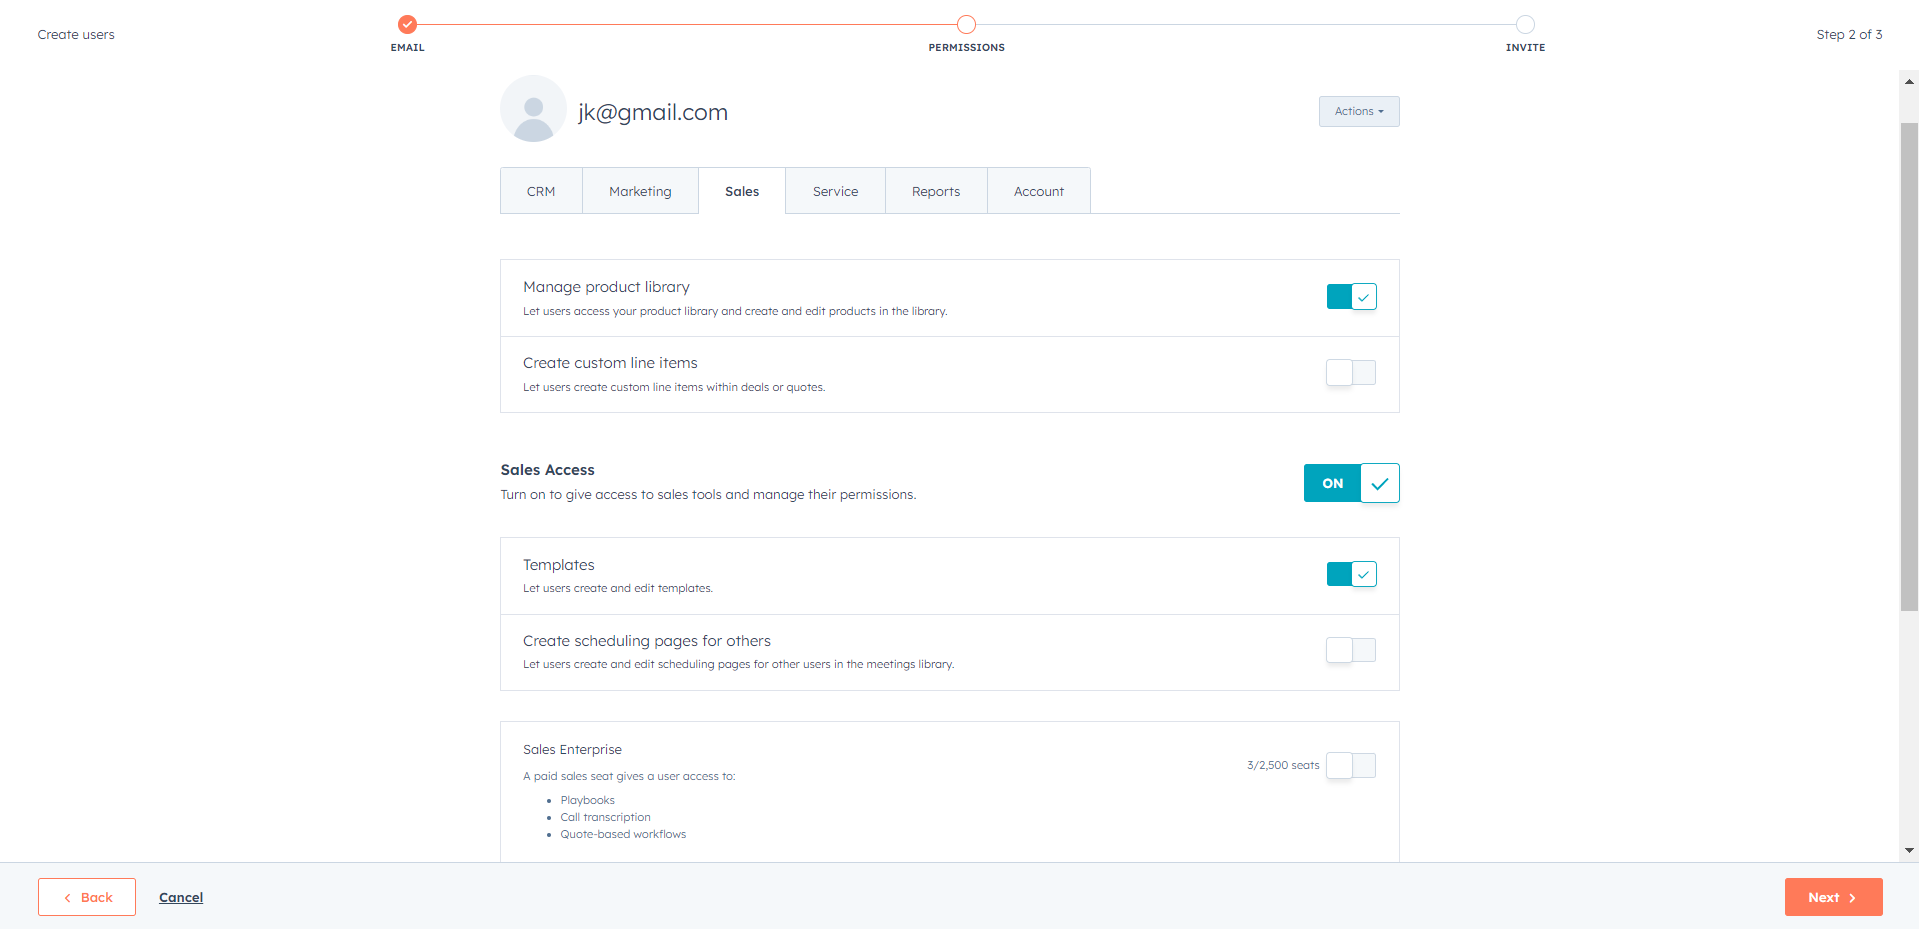Click the scrollbar down arrow
The height and width of the screenshot is (929, 1919).
pos(1908,852)
